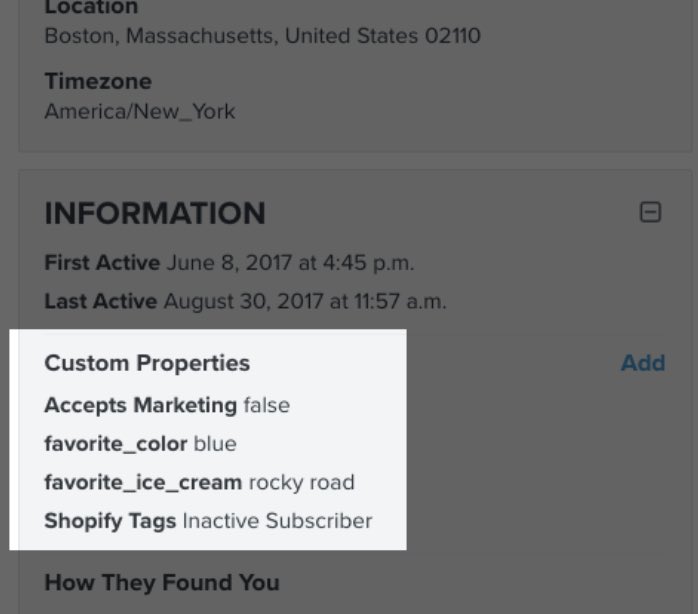Screen dimensions: 698x614
Task: Click the INFORMATION section heading
Action: pos(155,213)
